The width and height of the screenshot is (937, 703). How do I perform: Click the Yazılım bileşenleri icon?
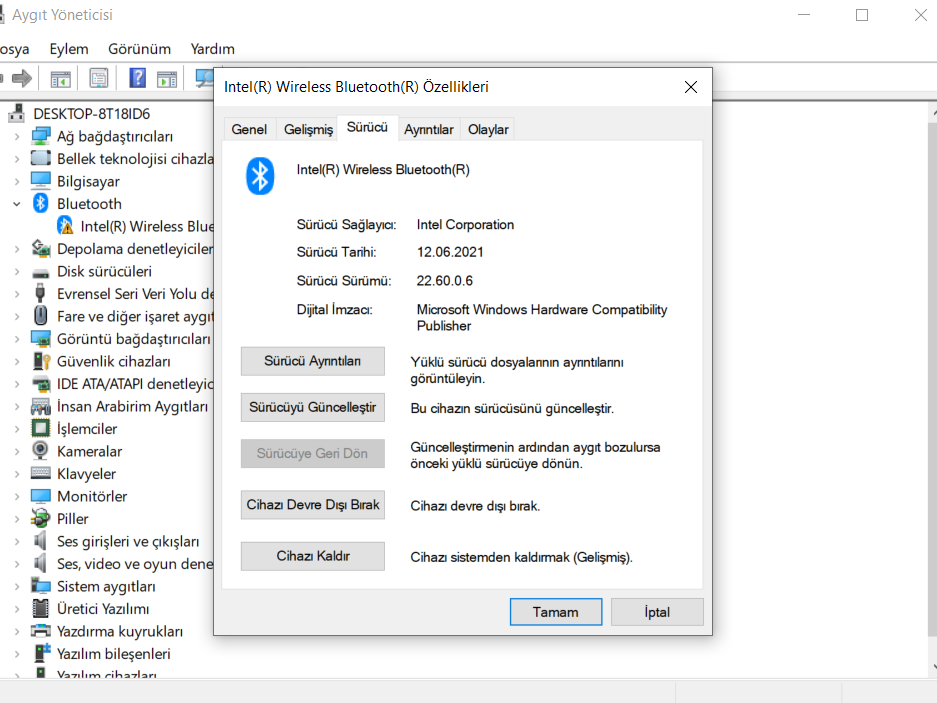41,653
